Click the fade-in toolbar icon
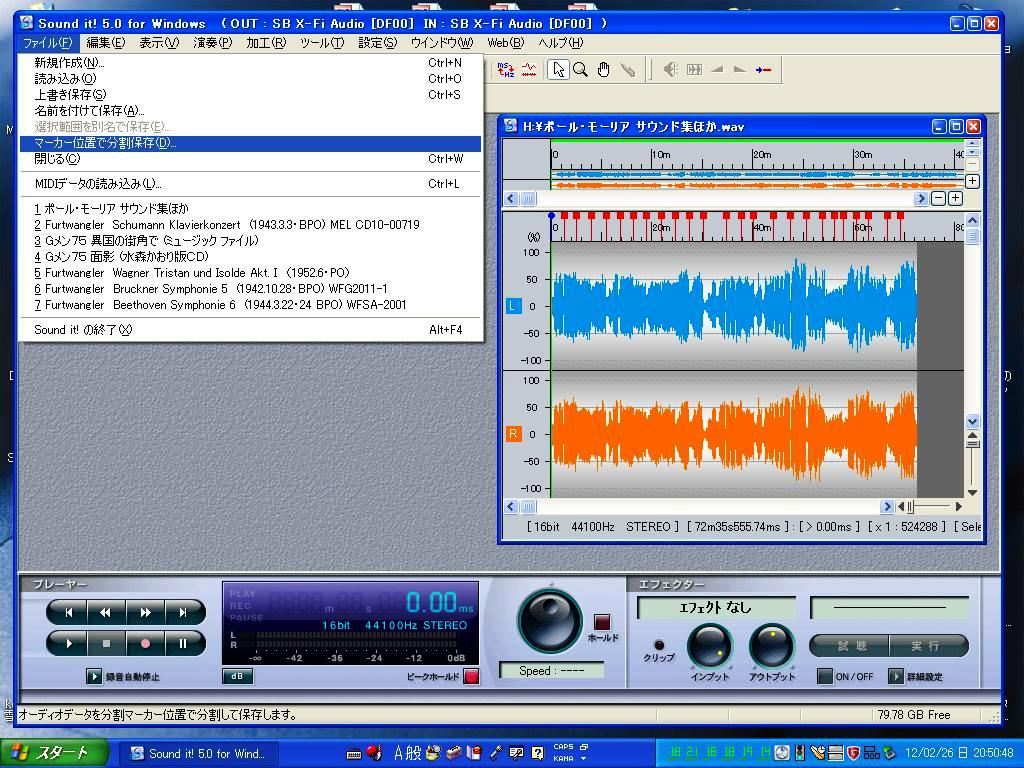The width and height of the screenshot is (1024, 768). pos(717,69)
